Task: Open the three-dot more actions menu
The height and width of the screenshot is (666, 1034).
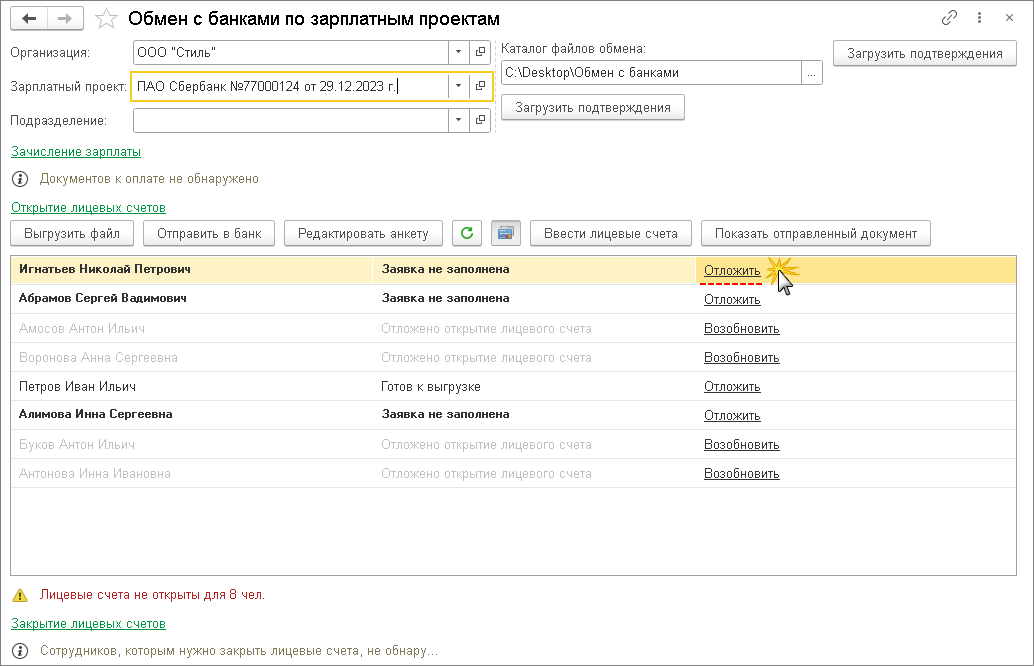Action: 979,19
